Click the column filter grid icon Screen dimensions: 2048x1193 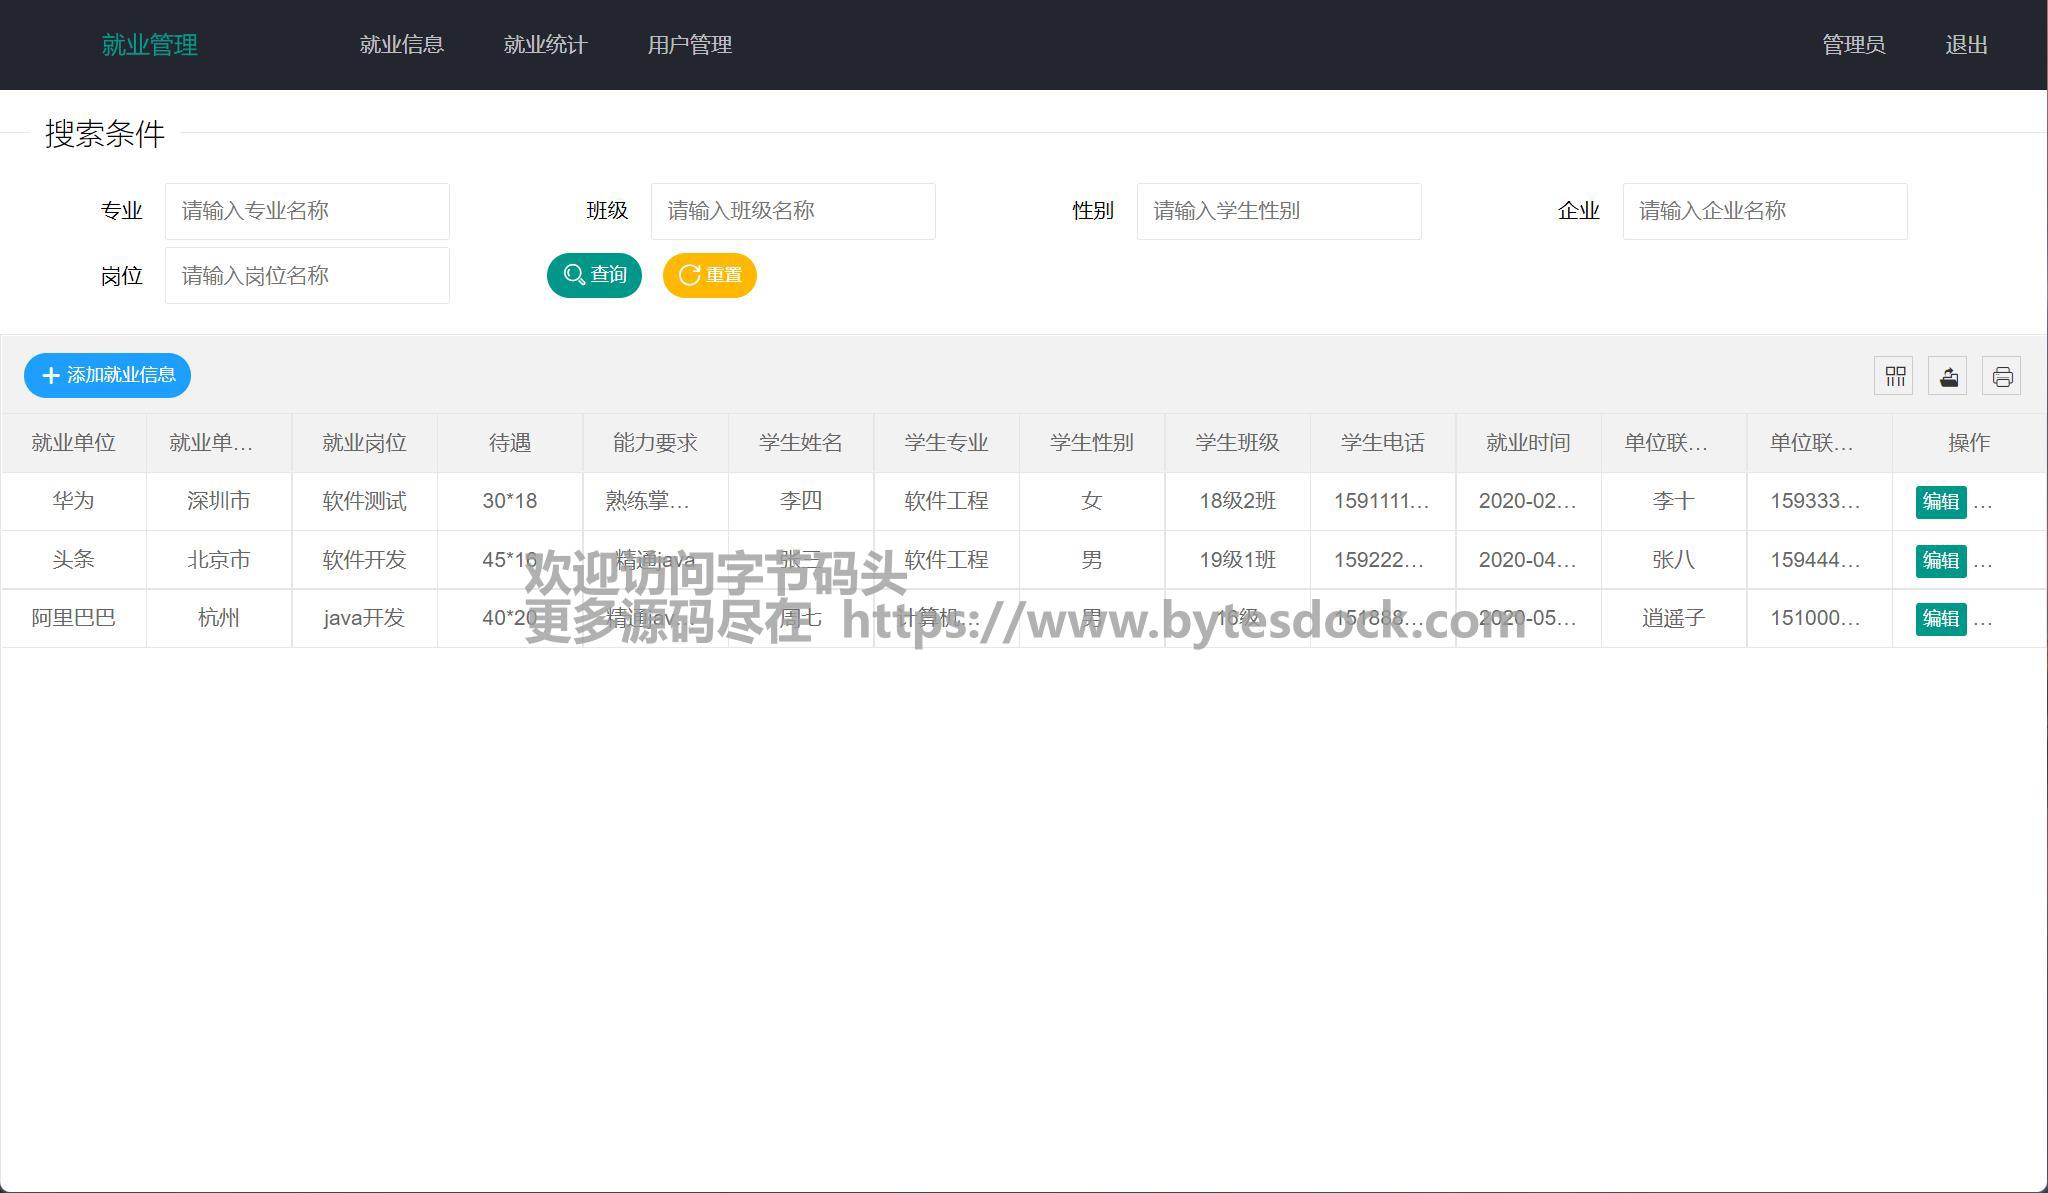1893,376
